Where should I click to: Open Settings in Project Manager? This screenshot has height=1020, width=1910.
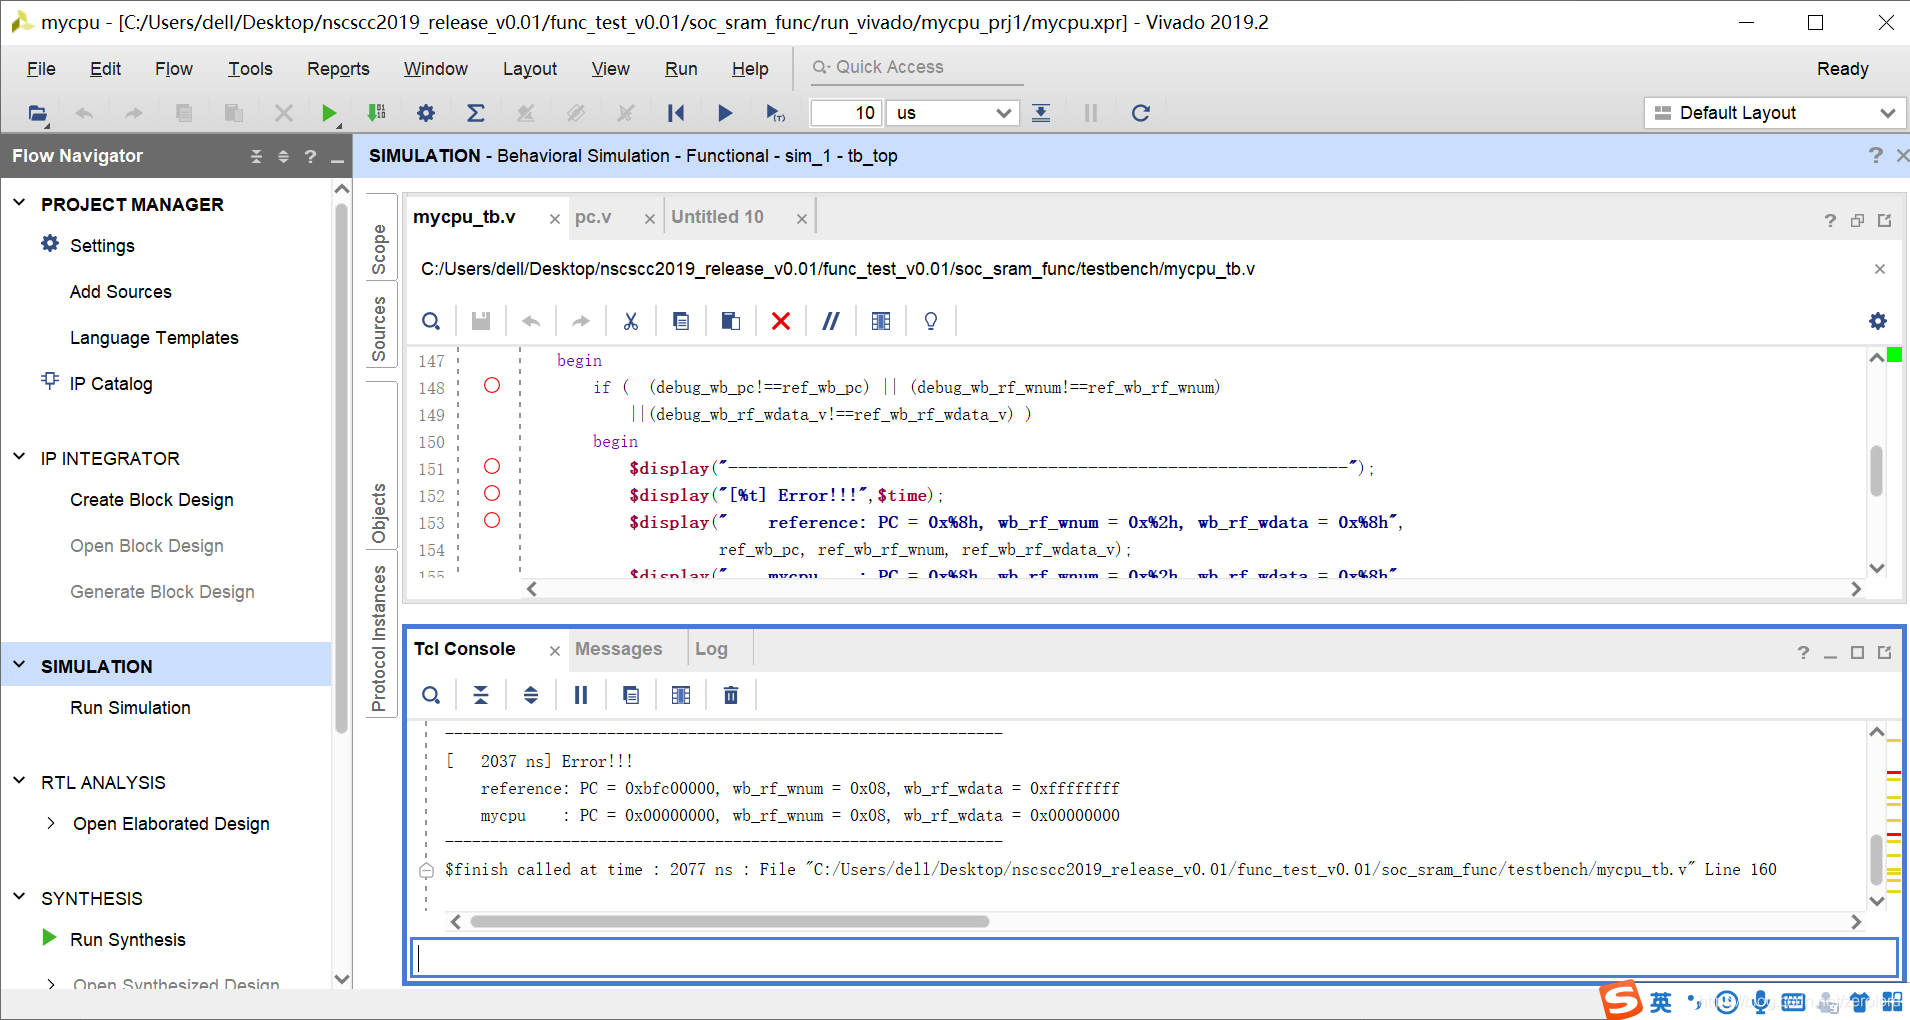tap(102, 246)
